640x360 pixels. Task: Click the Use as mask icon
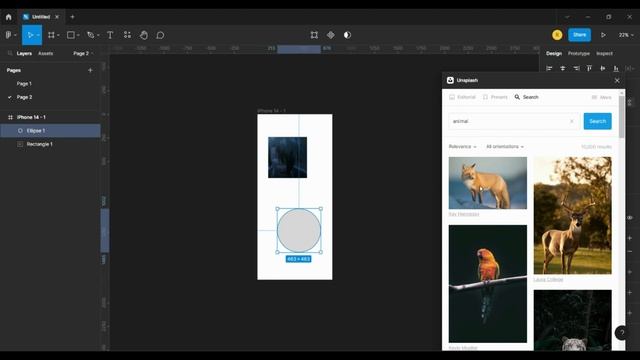coord(347,35)
